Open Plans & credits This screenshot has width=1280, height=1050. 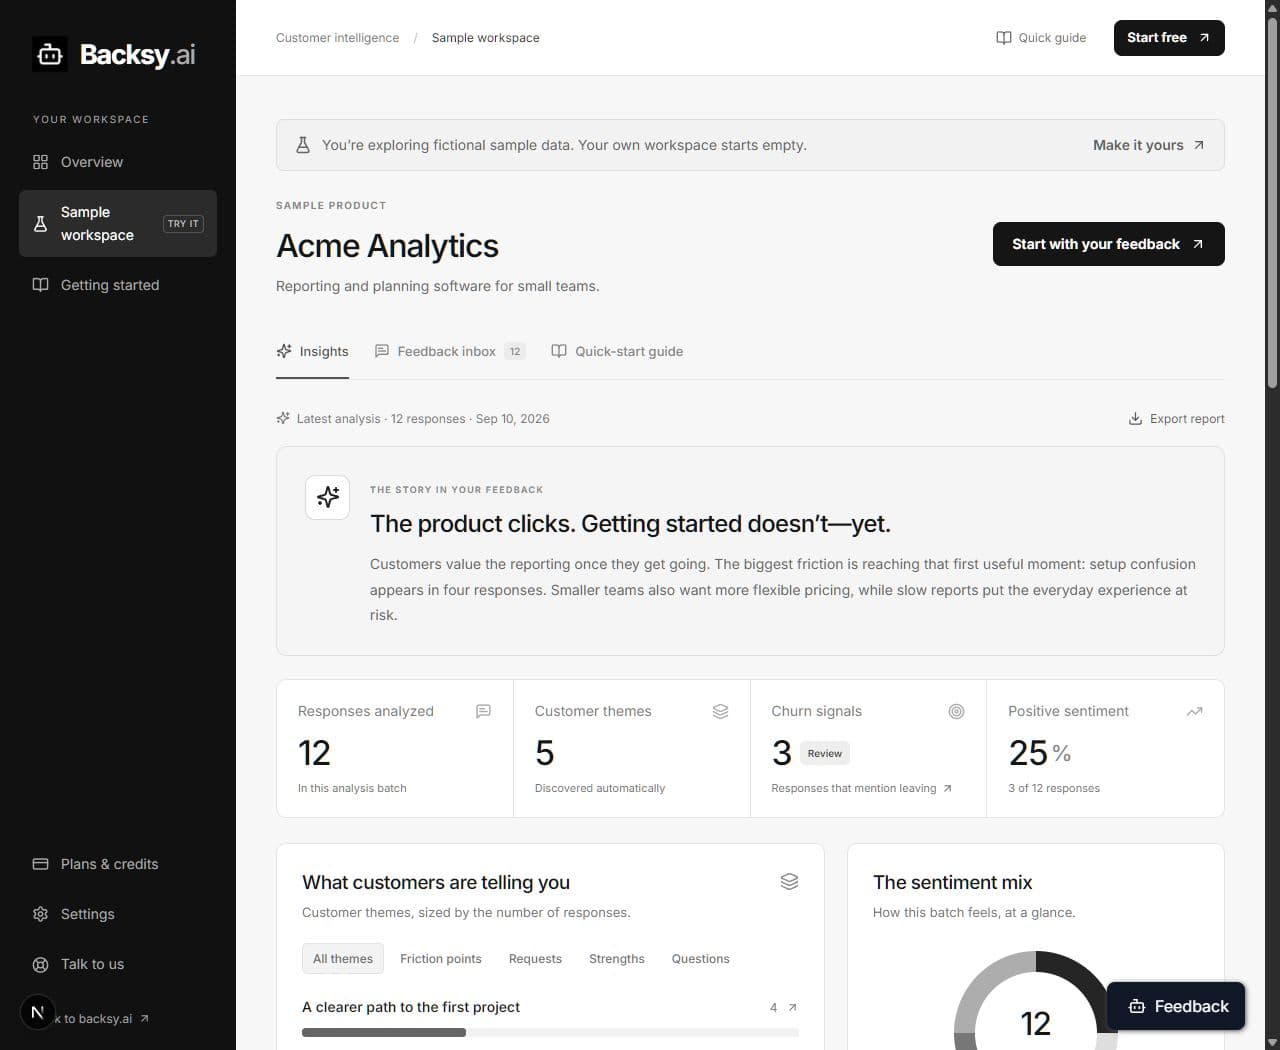point(118,864)
